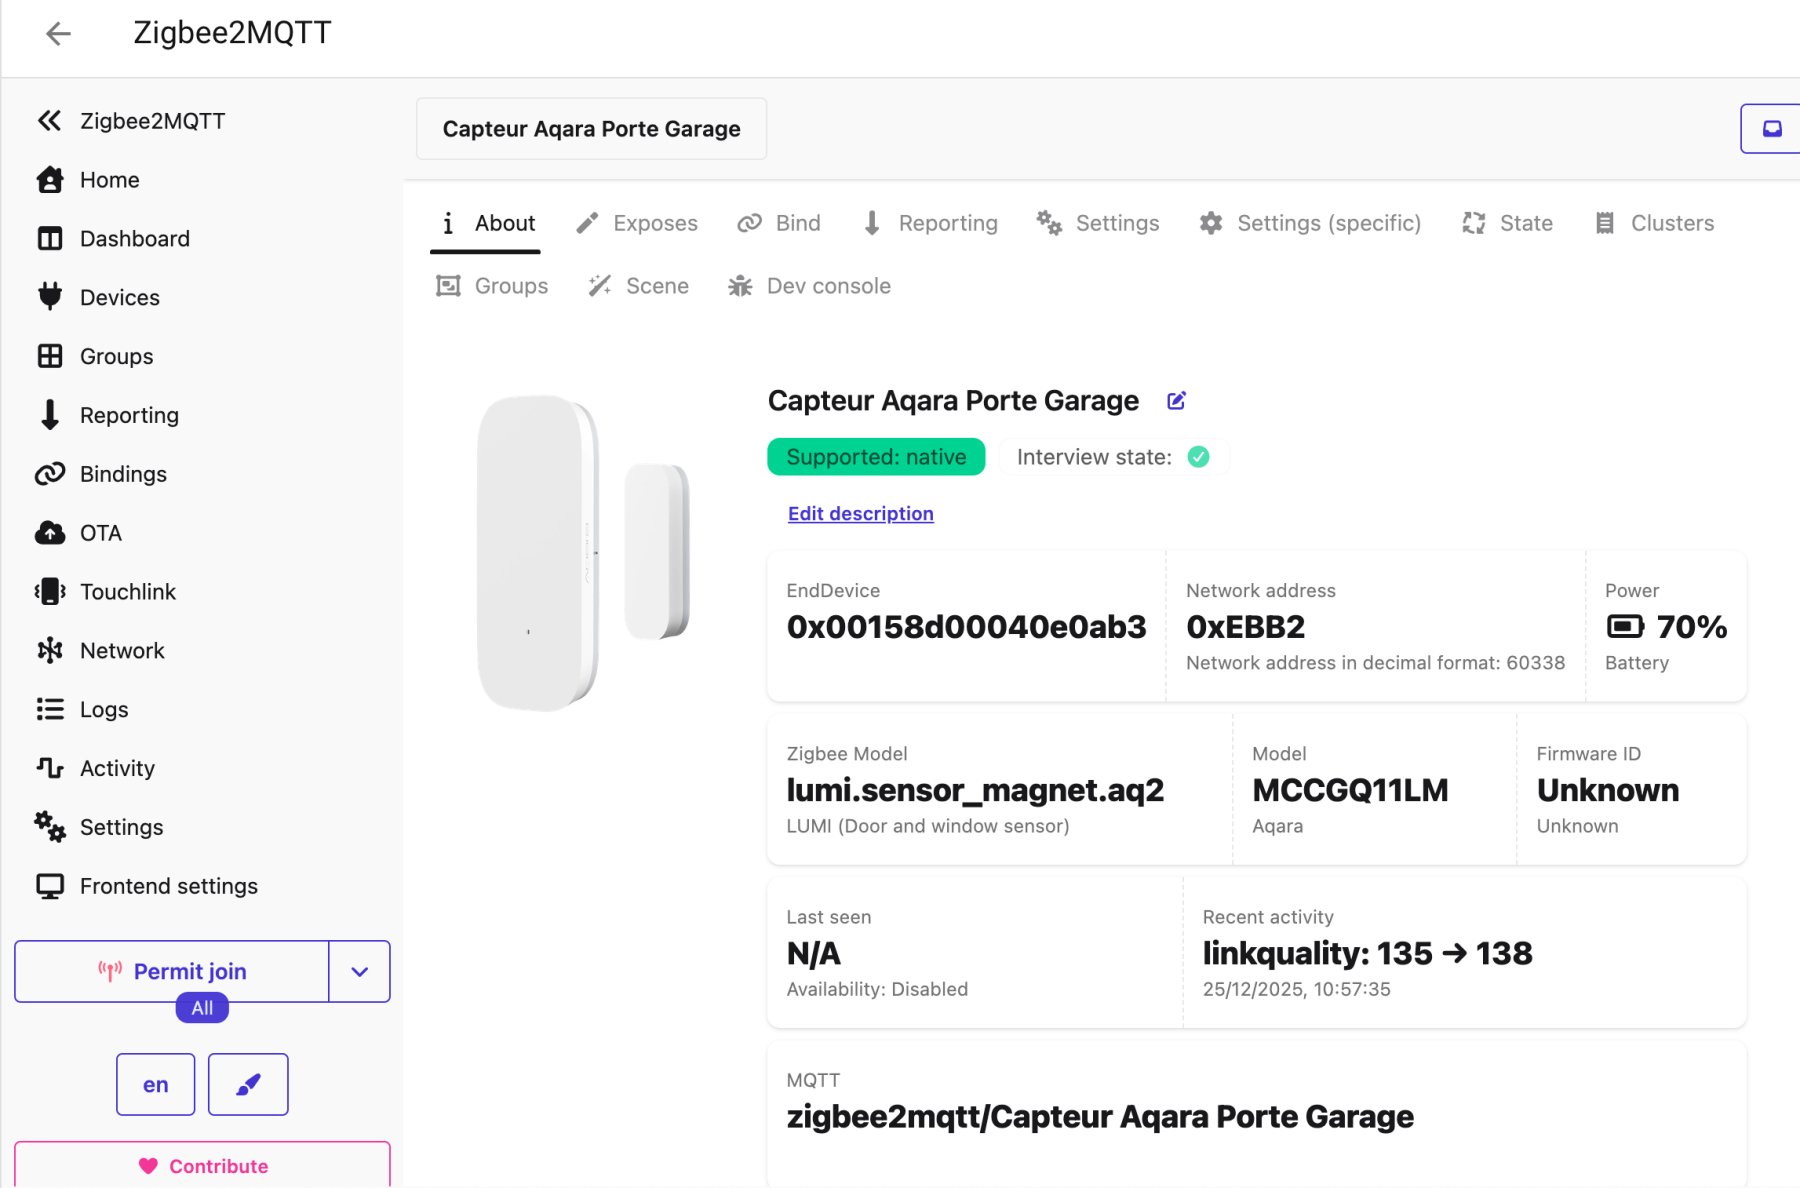The height and width of the screenshot is (1188, 1800).
Task: Open OTA page from sidebar
Action: (100, 533)
